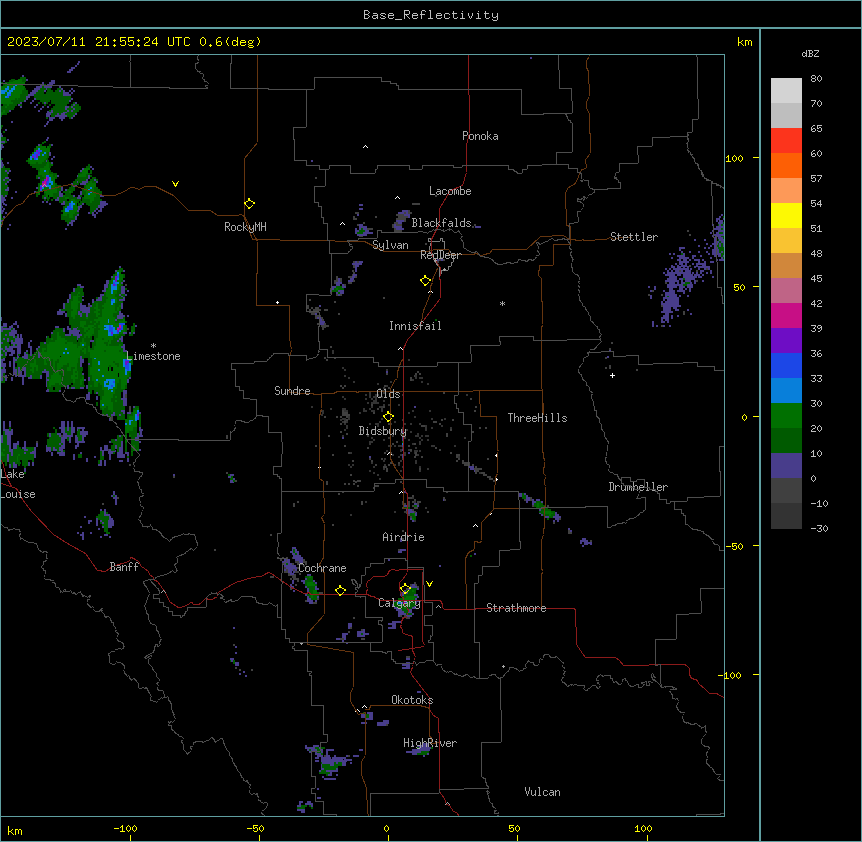The image size is (862, 842).
Task: Select the Drumheller label
Action: [638, 487]
